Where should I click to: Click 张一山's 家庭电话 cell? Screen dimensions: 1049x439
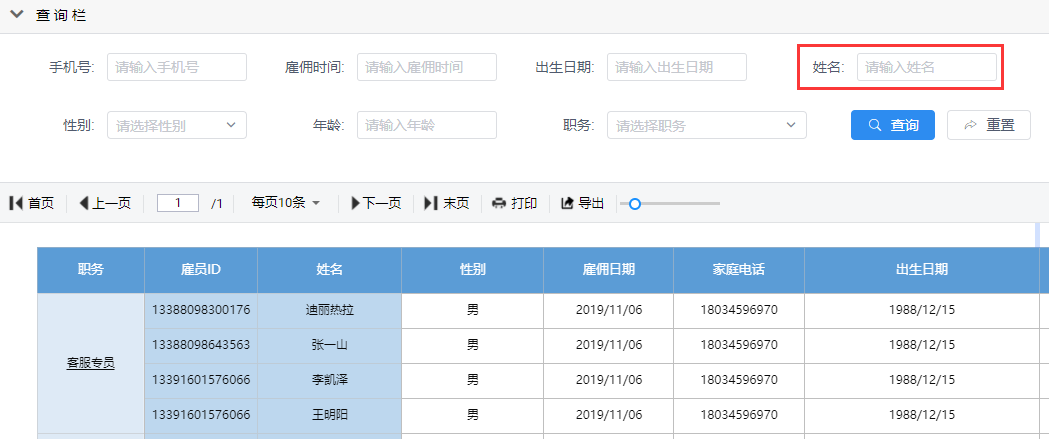[x=739, y=345]
